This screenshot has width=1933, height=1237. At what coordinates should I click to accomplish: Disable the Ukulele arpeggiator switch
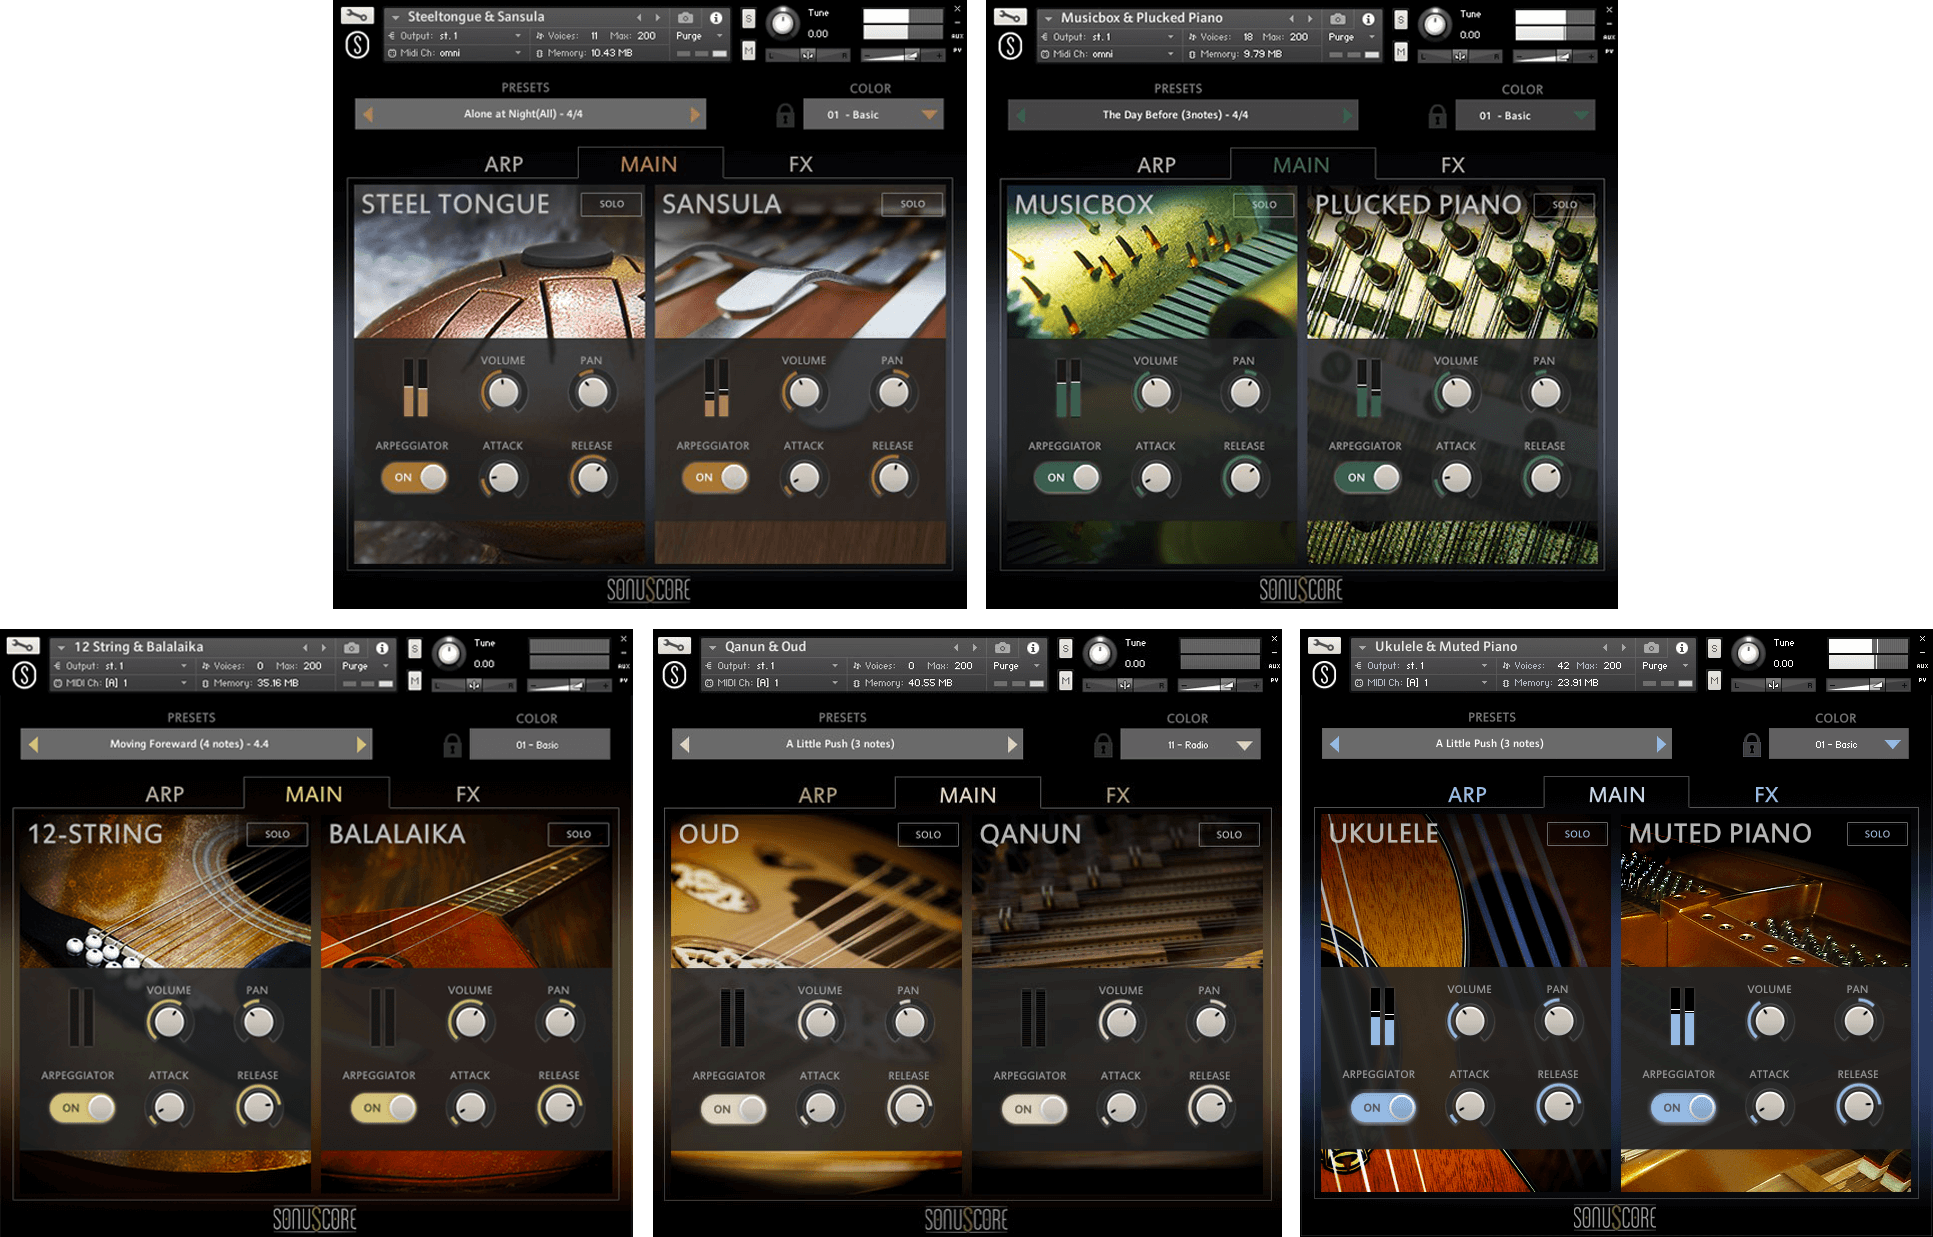[1383, 1107]
